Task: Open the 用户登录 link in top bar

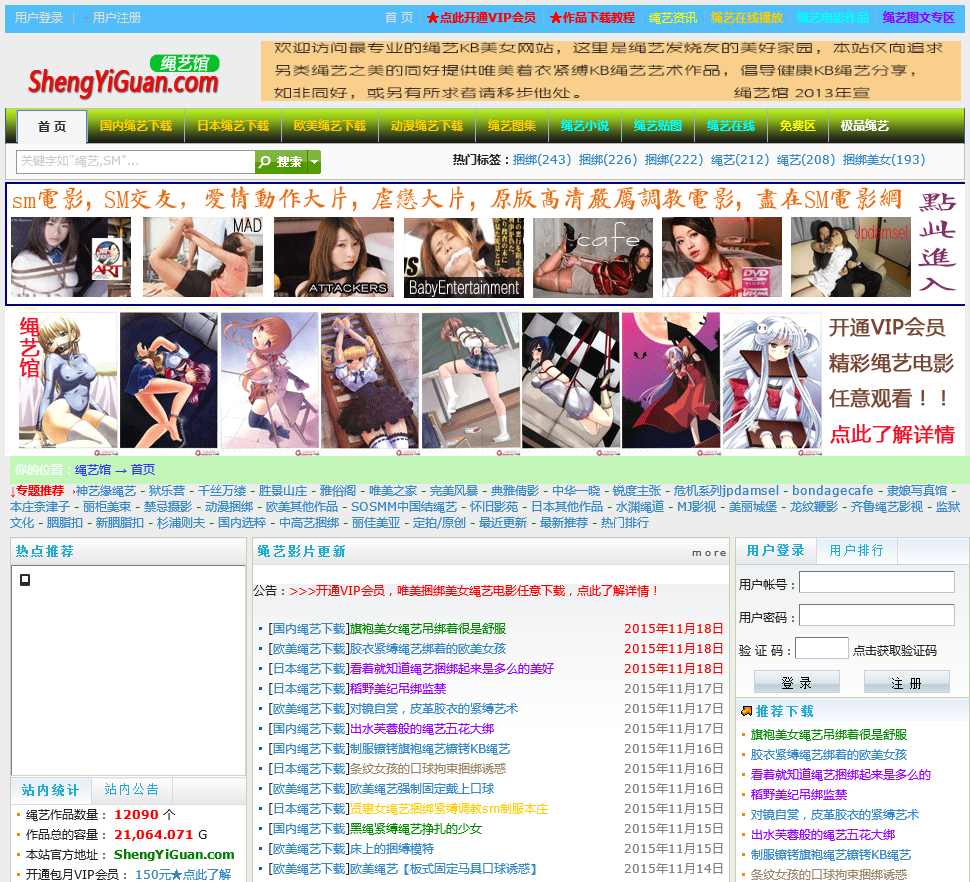Action: (39, 18)
